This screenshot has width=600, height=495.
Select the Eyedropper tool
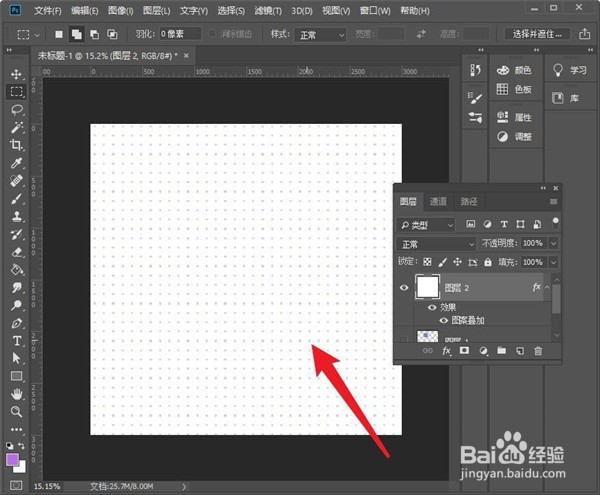coord(16,163)
